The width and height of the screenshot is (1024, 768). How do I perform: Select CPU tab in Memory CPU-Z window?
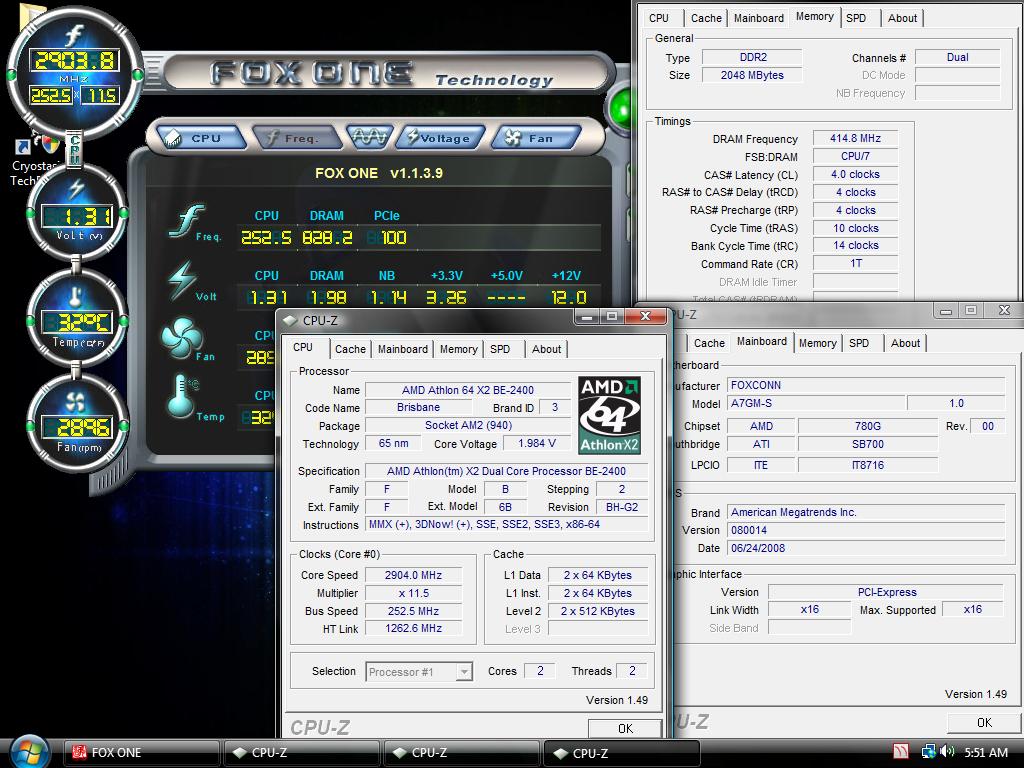click(659, 18)
